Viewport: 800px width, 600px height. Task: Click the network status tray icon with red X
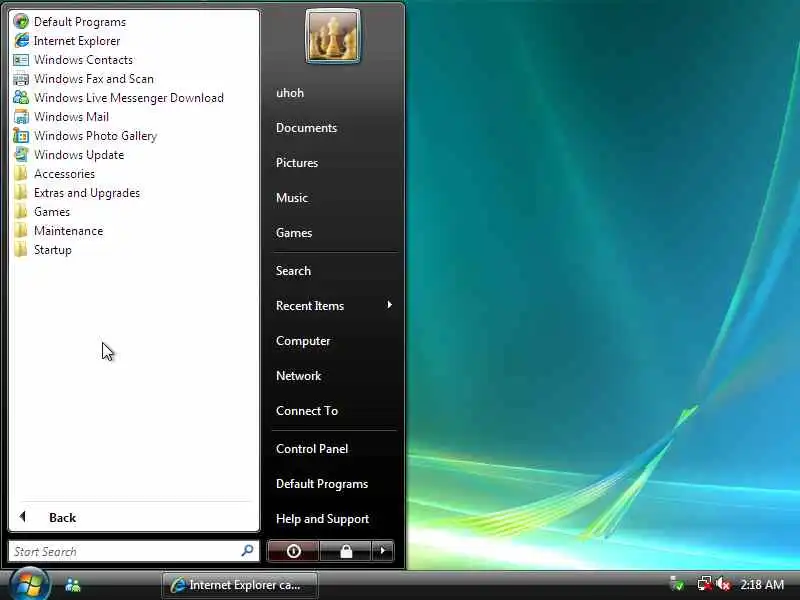(705, 584)
